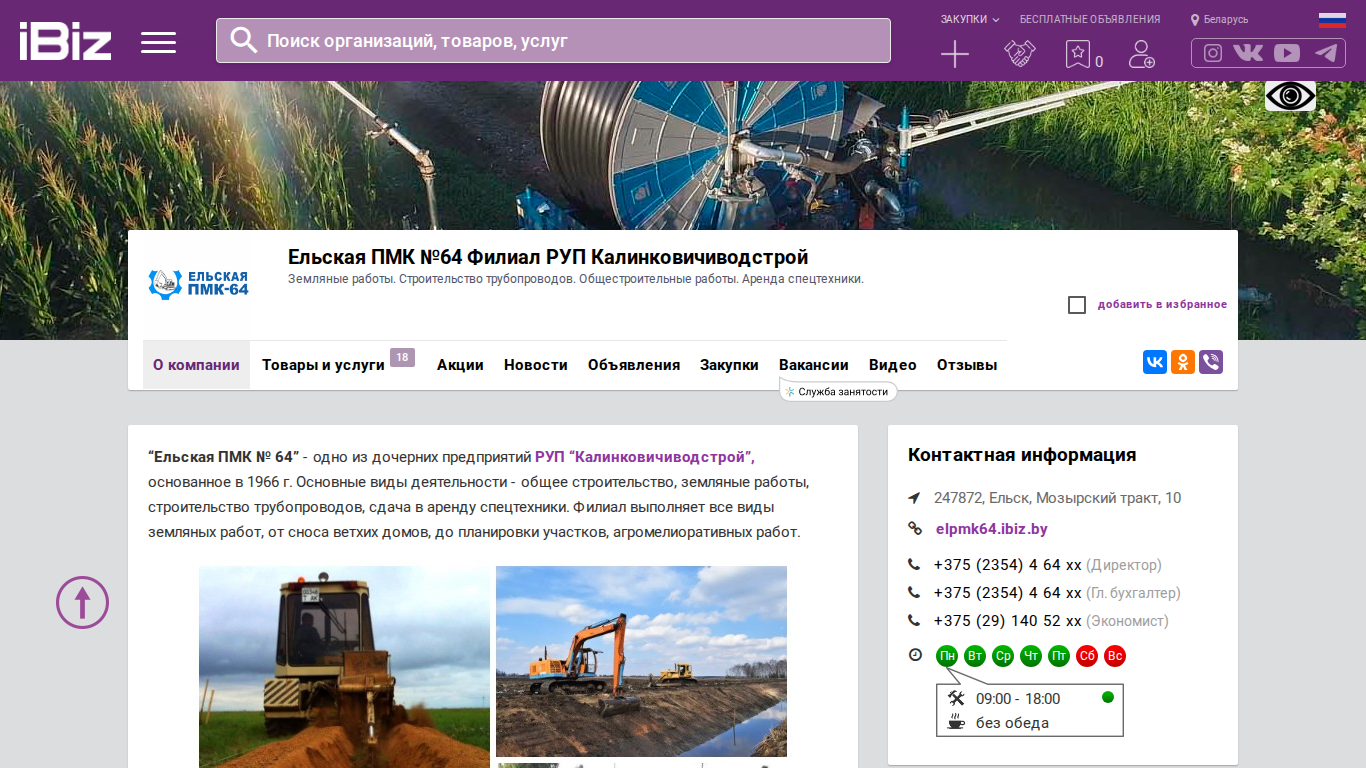Switch to the Акции tab
The image size is (1366, 768).
pos(460,365)
